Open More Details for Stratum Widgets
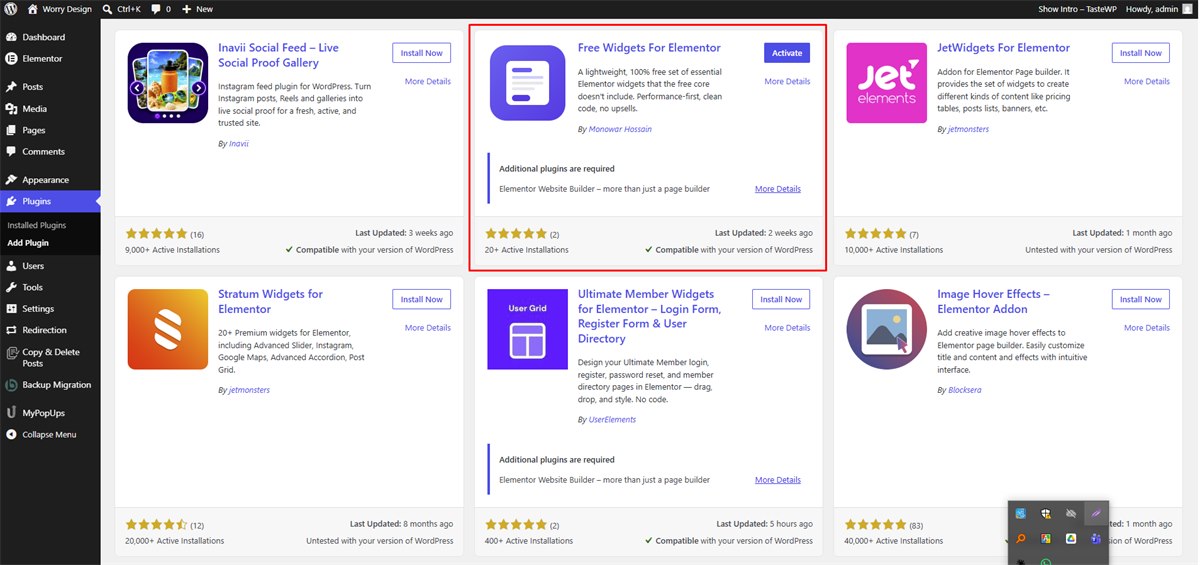 (x=428, y=327)
